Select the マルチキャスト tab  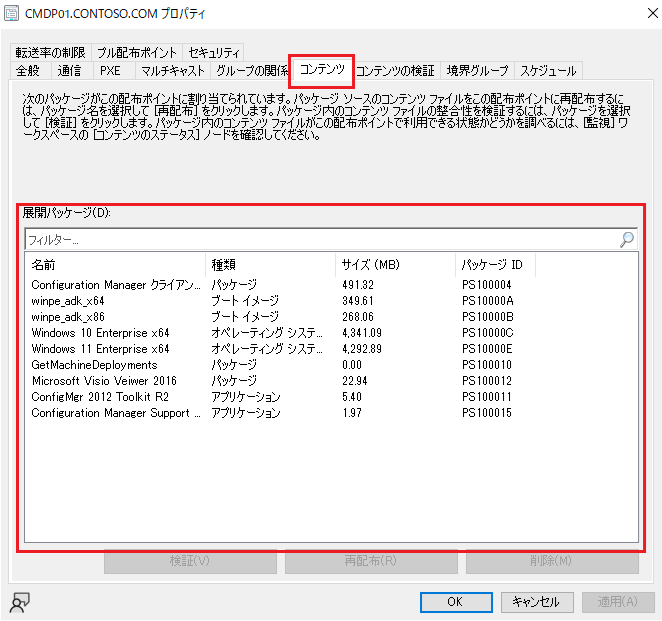point(172,70)
